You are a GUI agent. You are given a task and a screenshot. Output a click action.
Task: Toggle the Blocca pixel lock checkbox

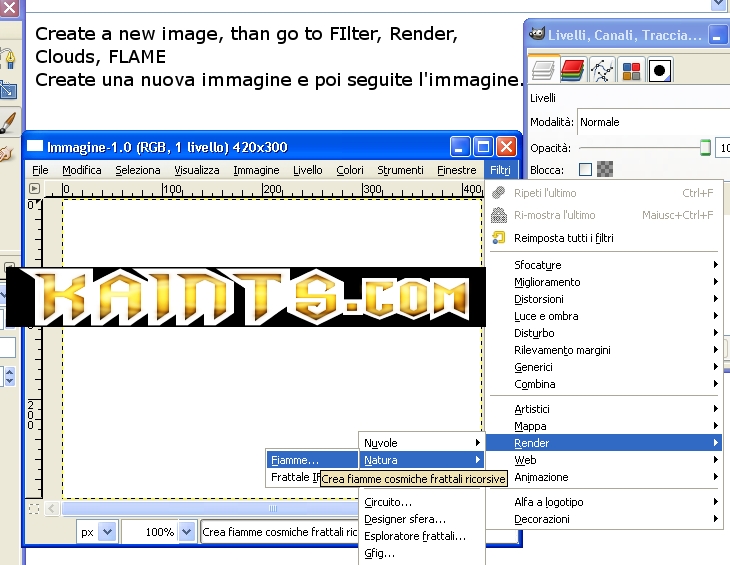pos(585,169)
